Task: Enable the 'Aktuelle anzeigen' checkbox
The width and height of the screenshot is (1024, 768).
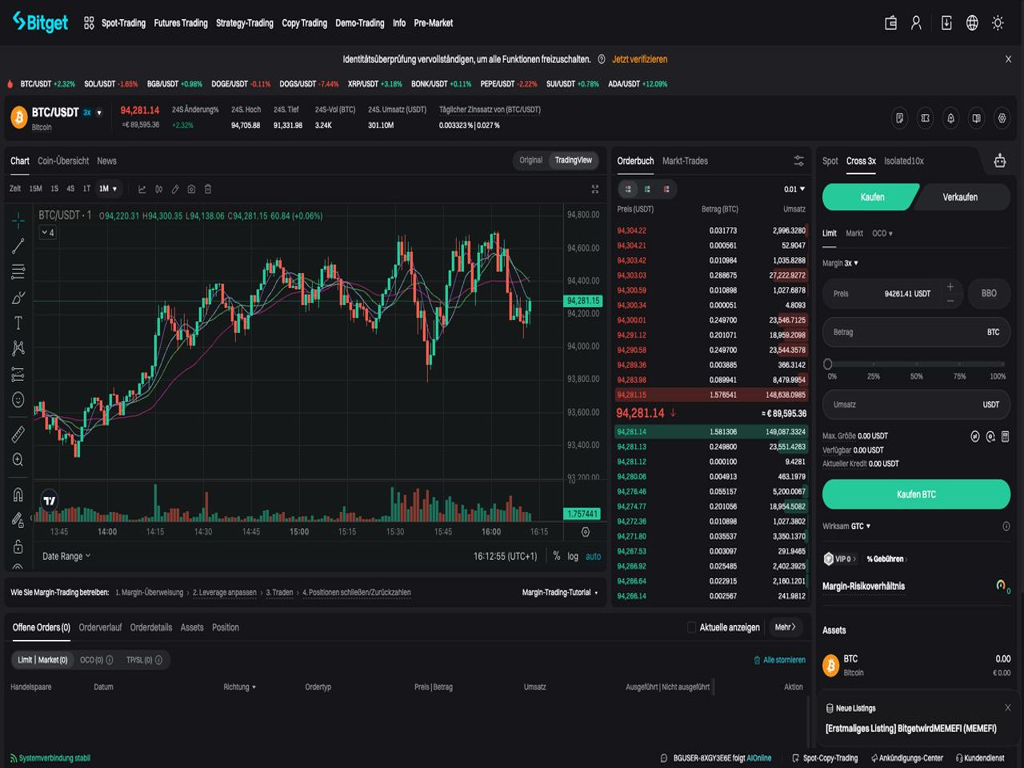Action: [692, 627]
